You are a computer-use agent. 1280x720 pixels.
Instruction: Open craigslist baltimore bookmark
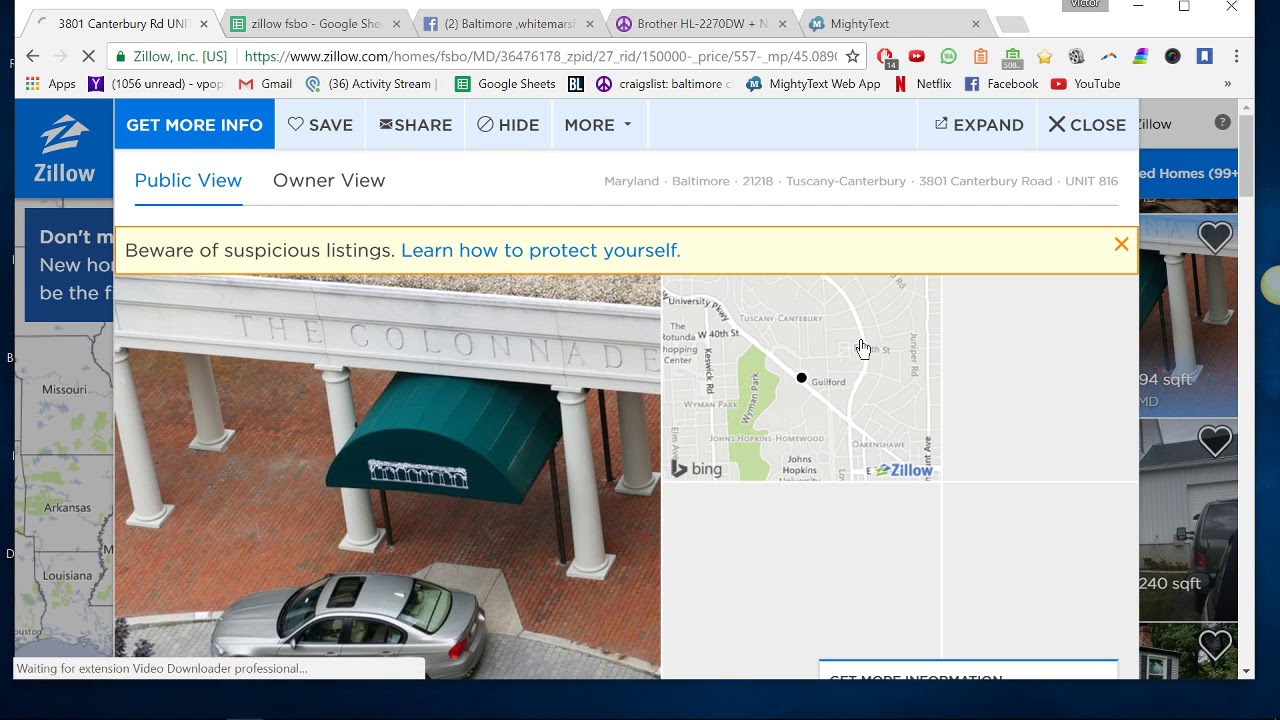pos(664,84)
